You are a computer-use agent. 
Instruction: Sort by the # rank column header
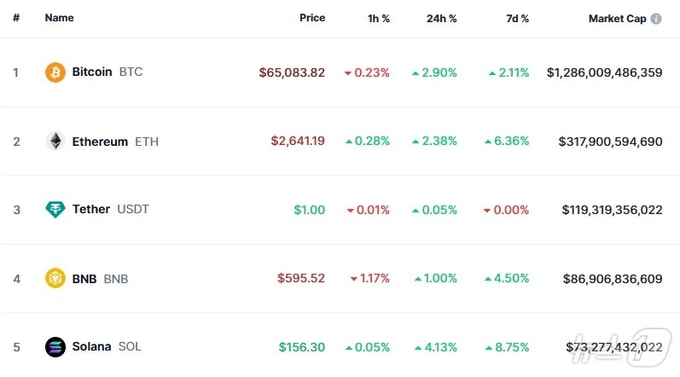coord(16,18)
